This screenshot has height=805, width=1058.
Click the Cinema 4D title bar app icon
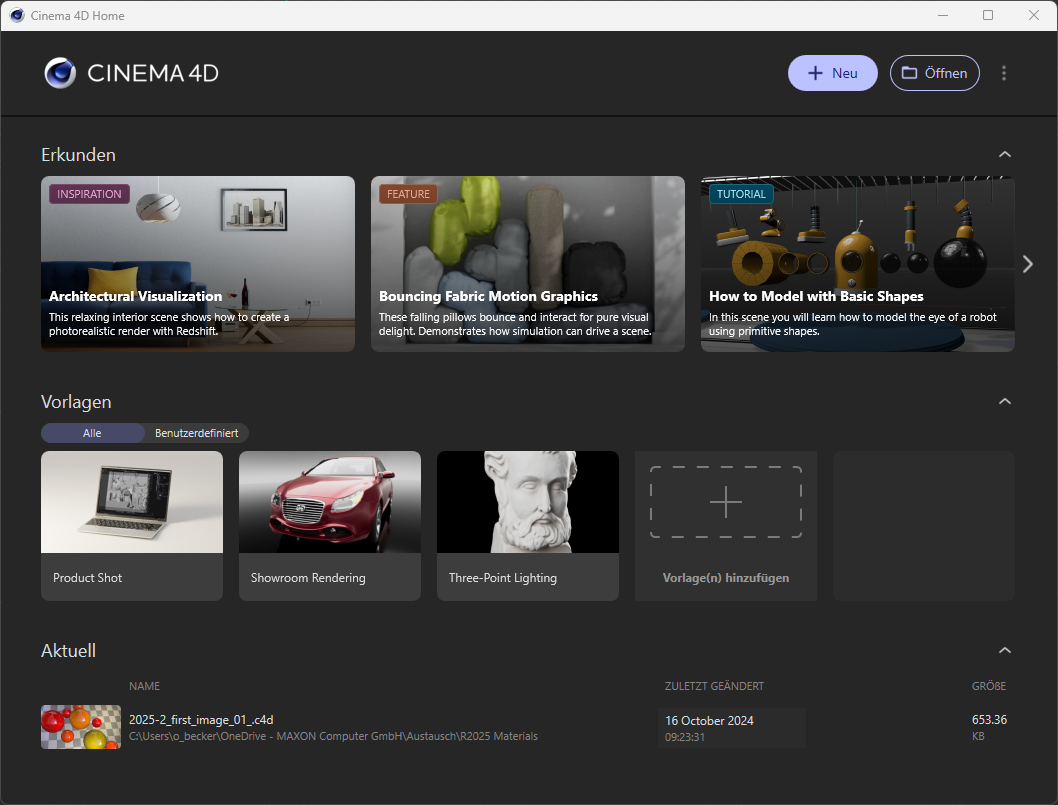17,16
